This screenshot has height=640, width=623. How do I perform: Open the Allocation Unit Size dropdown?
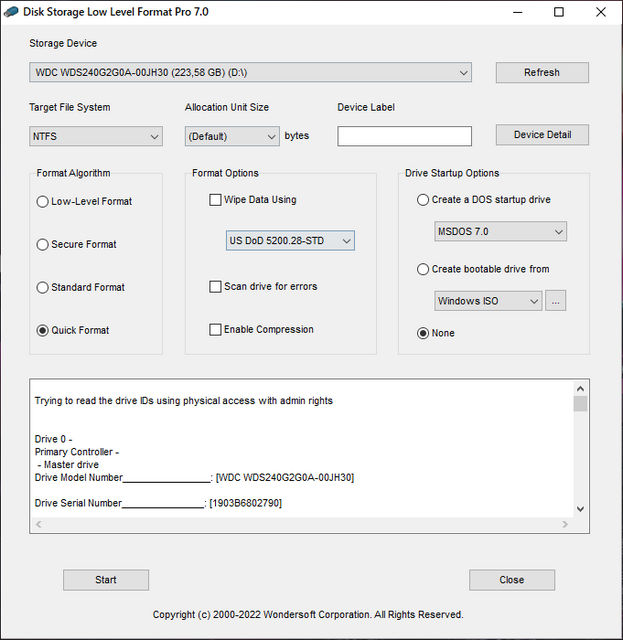point(231,136)
